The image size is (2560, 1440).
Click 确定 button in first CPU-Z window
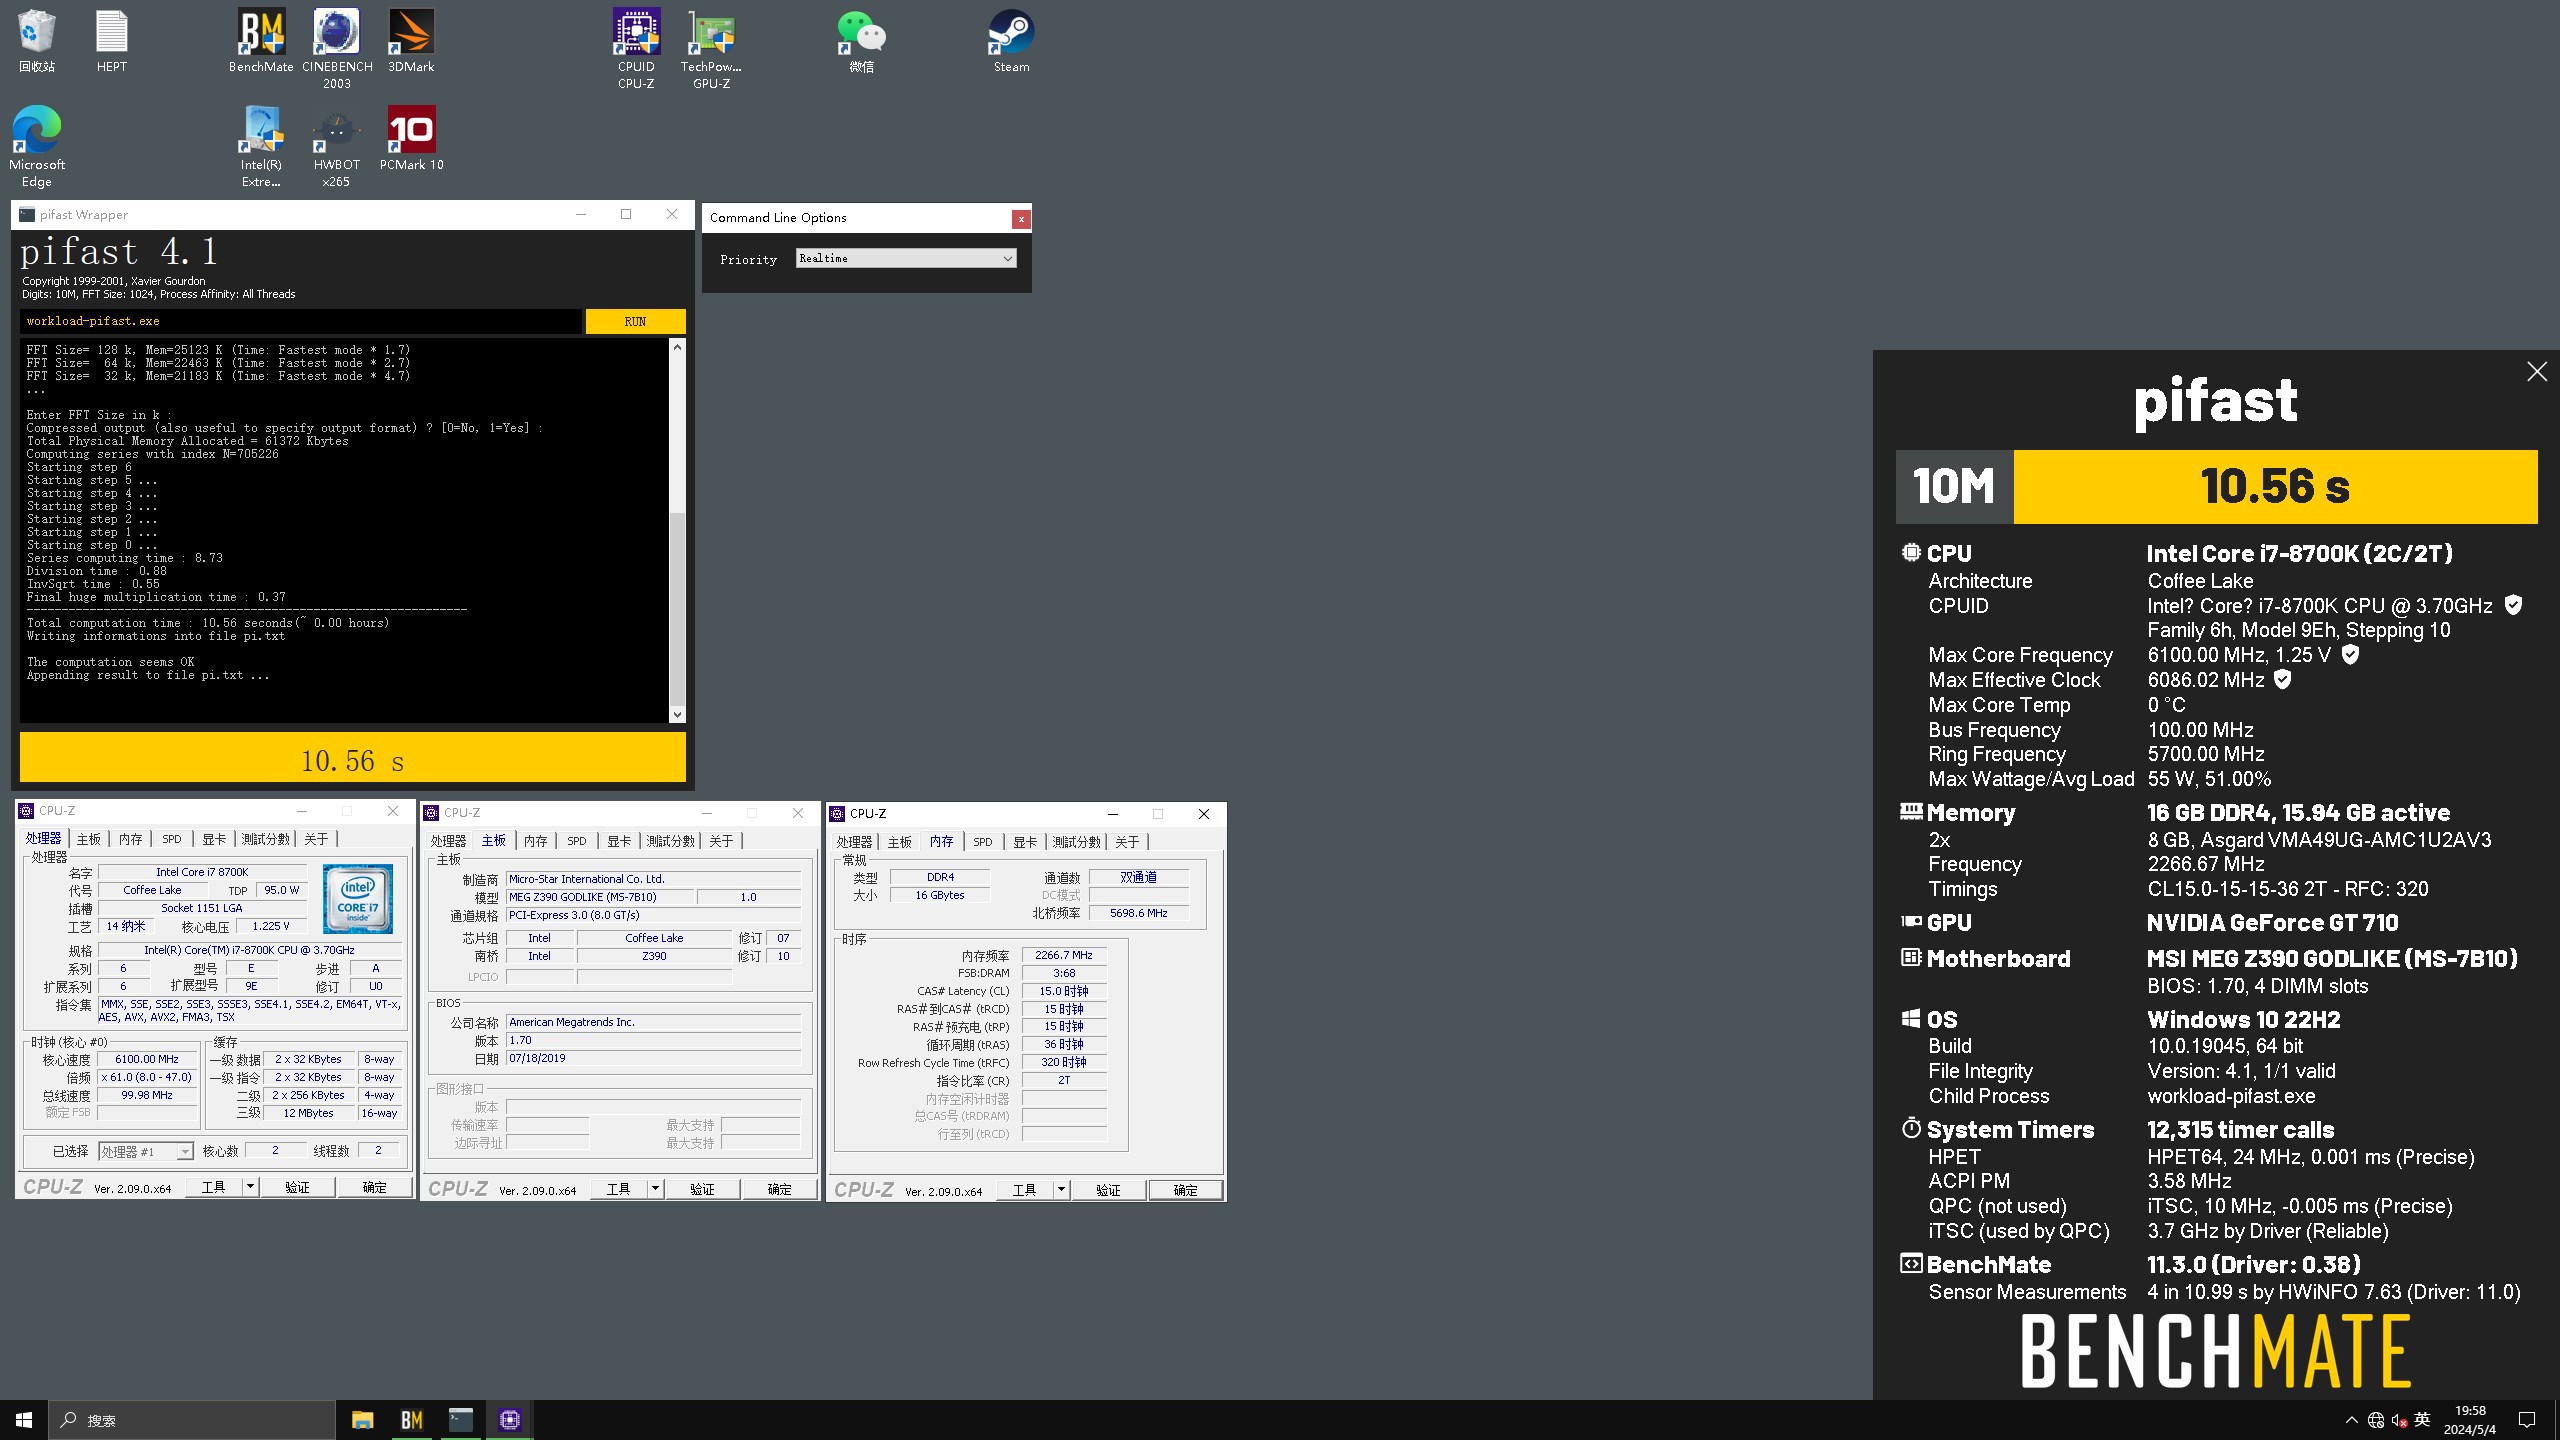pos(374,1187)
